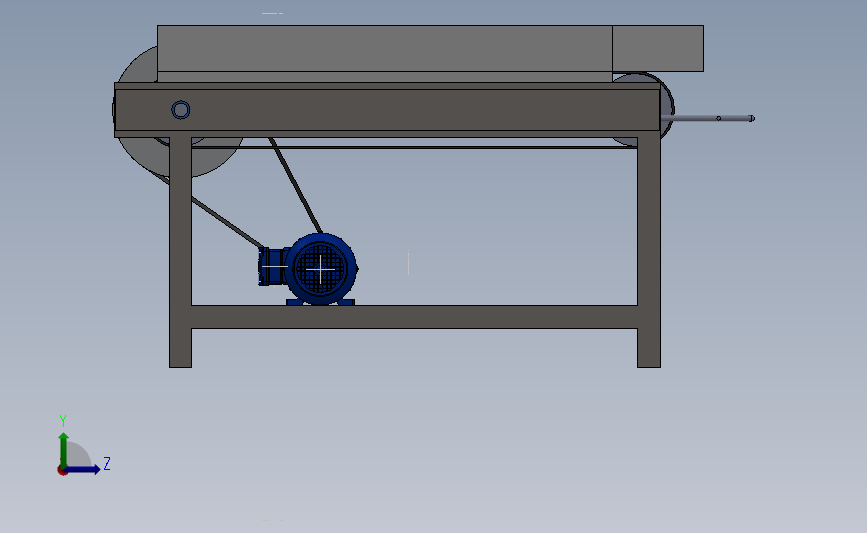Select the thin strip under top cover
The height and width of the screenshot is (533, 867).
[385, 77]
